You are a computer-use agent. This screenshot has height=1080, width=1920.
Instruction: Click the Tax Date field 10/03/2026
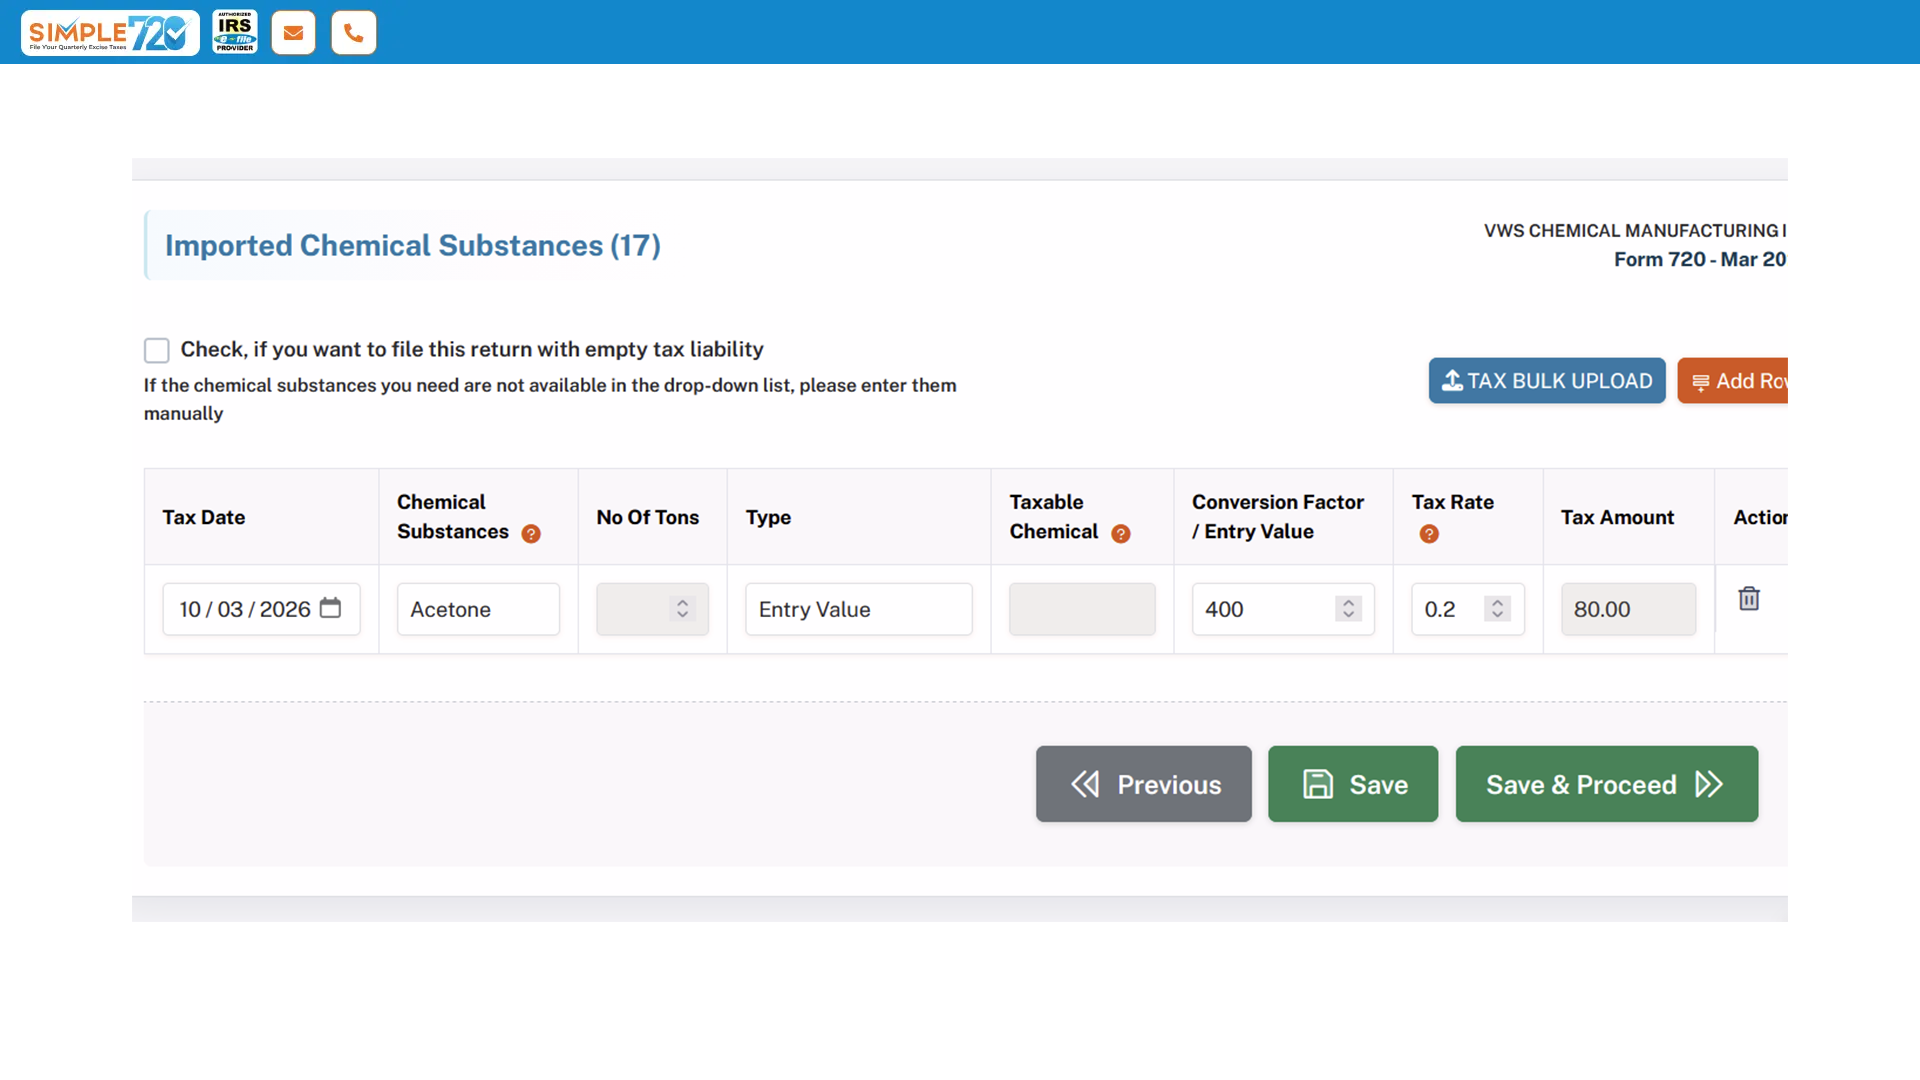click(262, 609)
